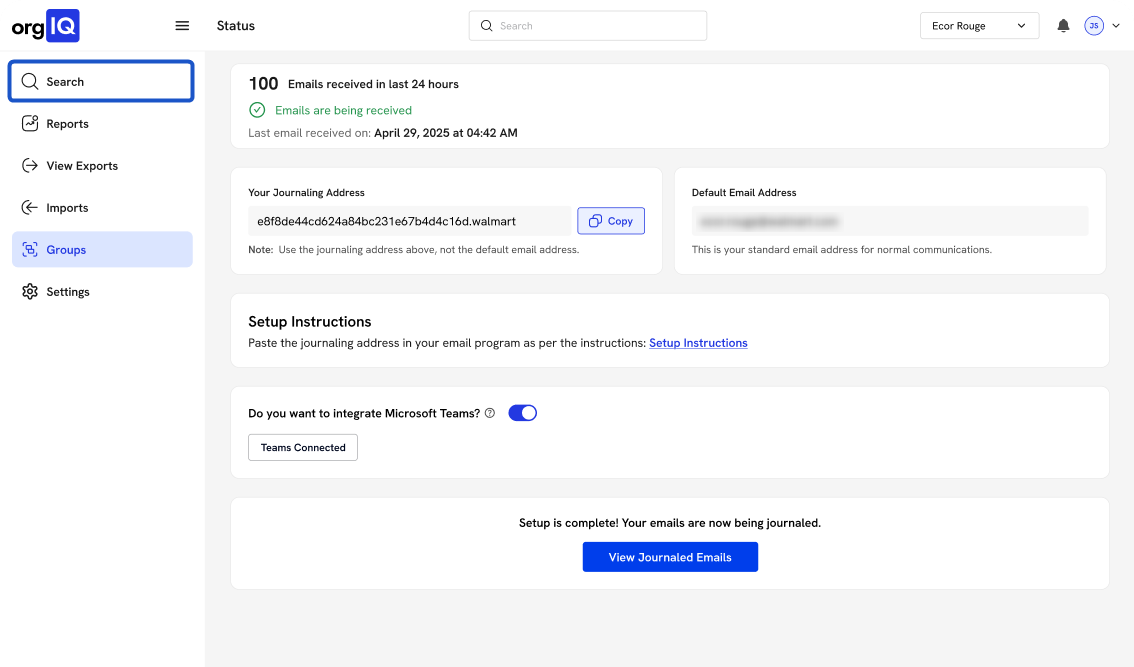
Task: Click the Settings gear icon in sidebar
Action: pyautogui.click(x=30, y=292)
